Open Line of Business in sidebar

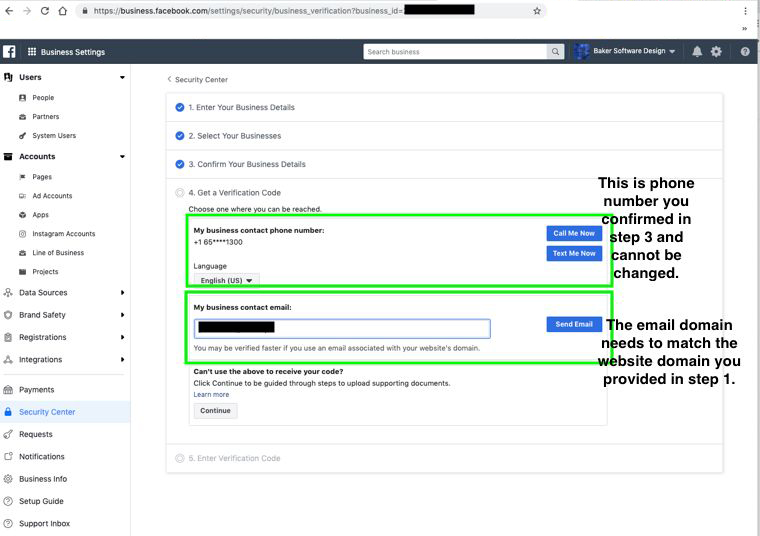(x=58, y=253)
